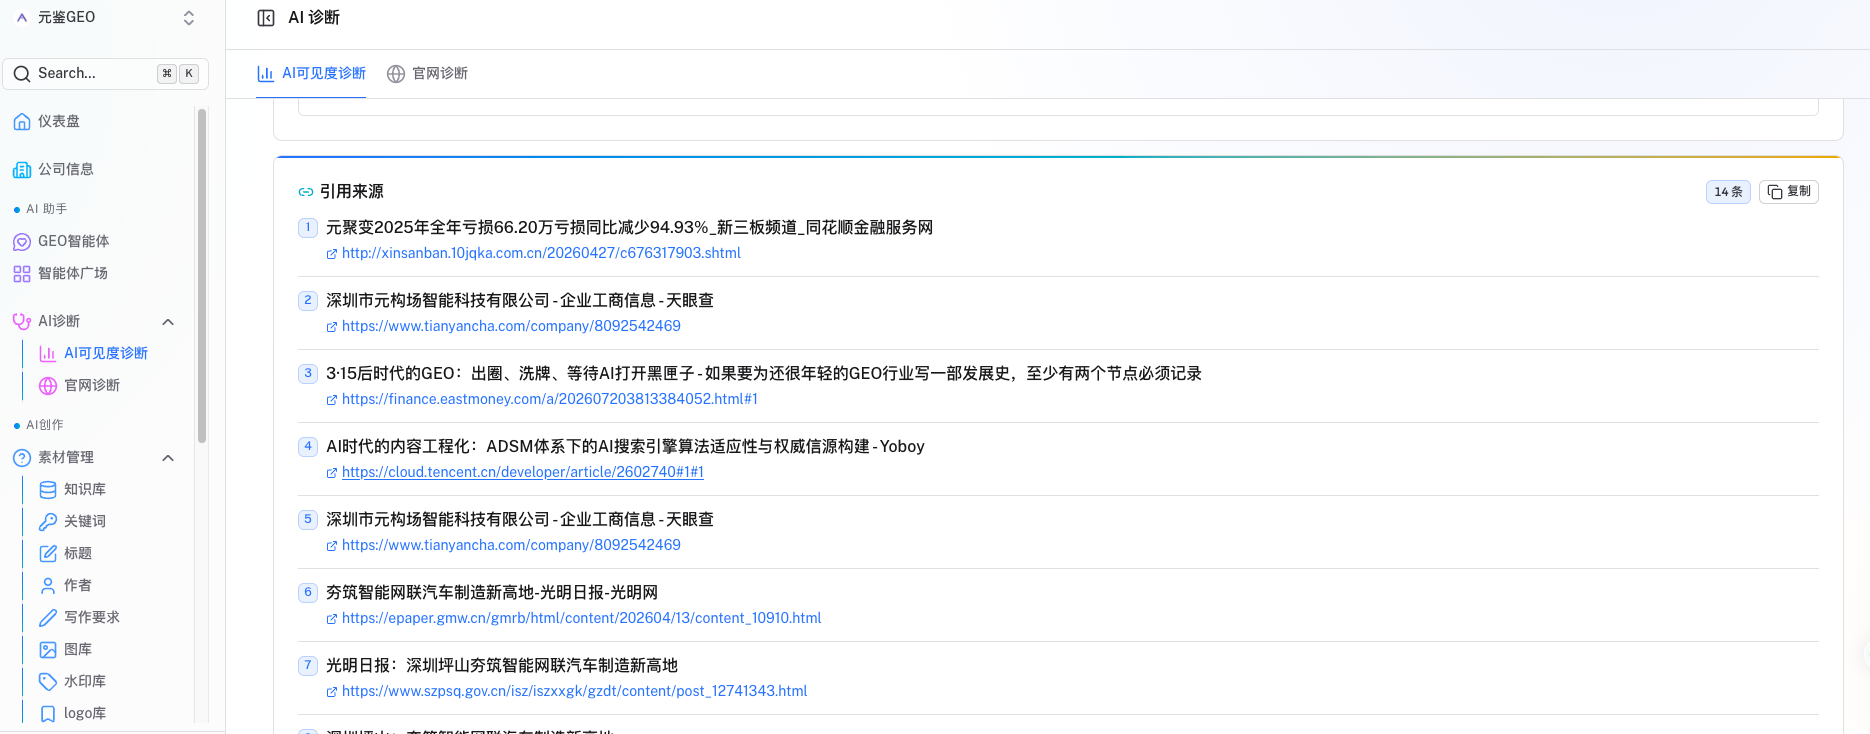Click source 3 title 3·15后时代的GEO
1870x734 pixels.
tap(764, 373)
